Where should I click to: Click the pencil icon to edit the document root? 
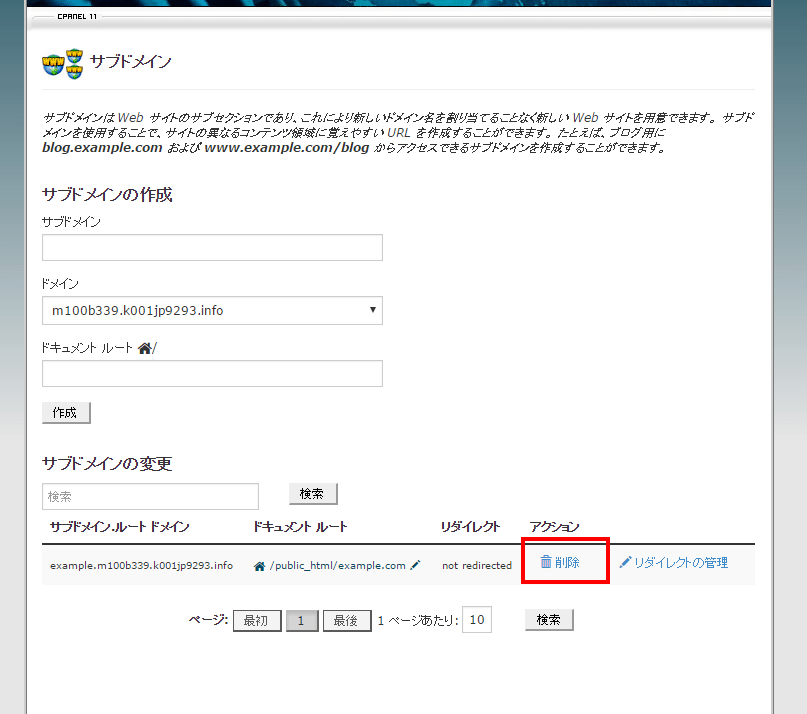415,565
